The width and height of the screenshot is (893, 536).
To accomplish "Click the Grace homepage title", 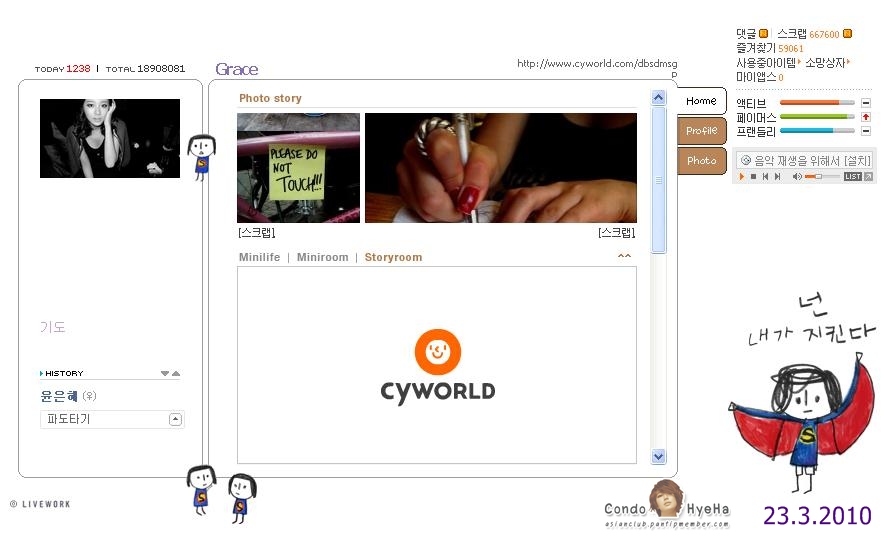I will [x=236, y=69].
